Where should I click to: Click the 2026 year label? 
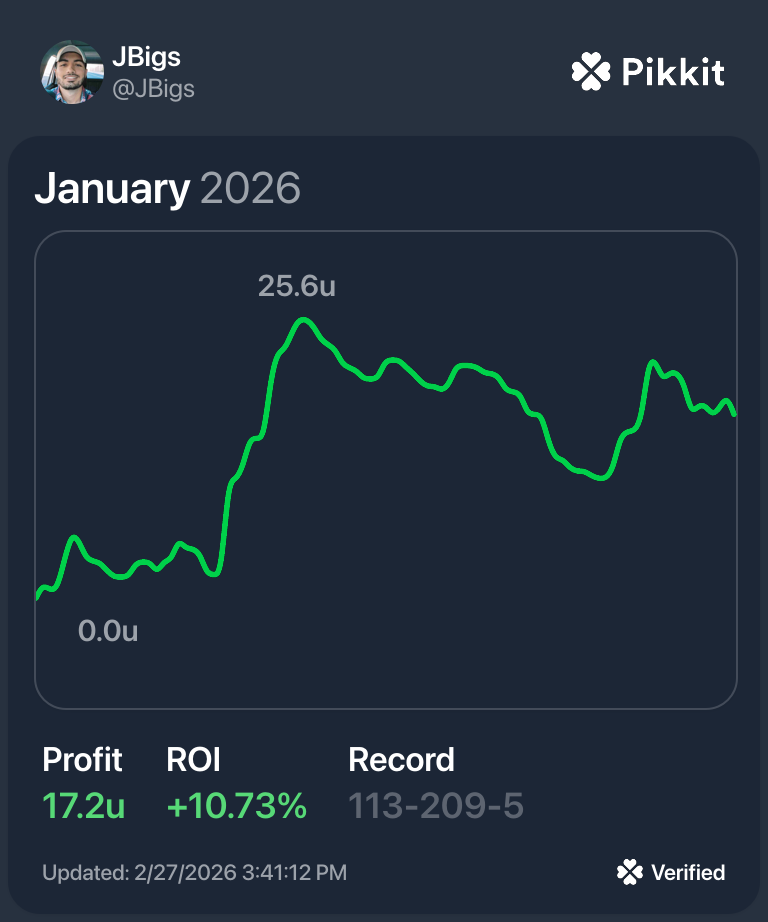pyautogui.click(x=250, y=188)
